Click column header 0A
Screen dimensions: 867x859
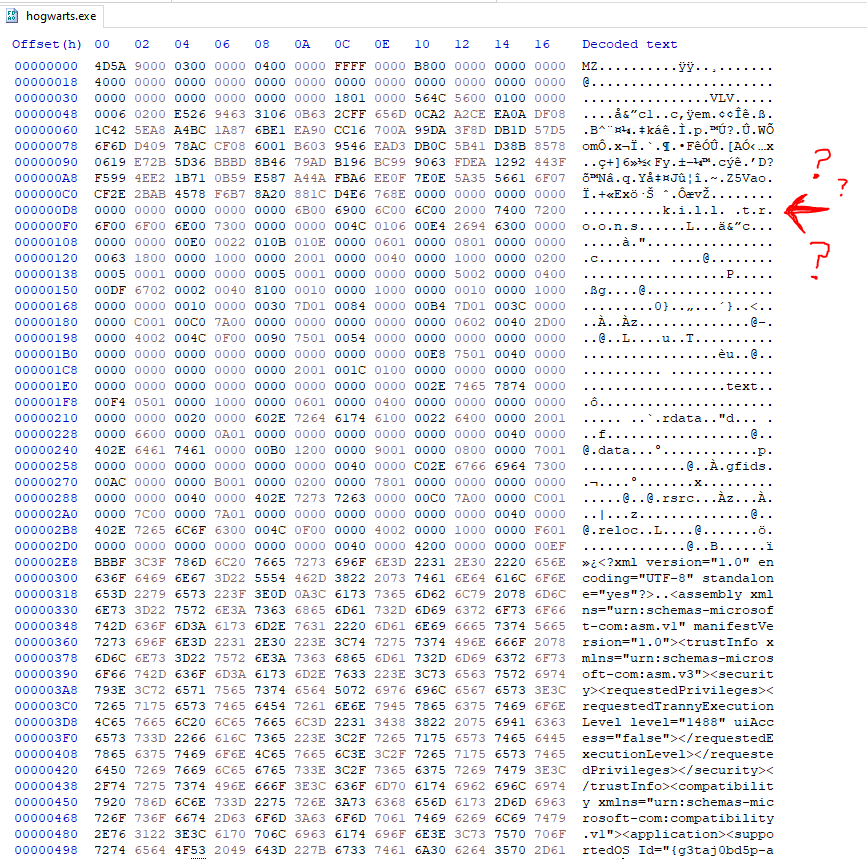click(x=302, y=44)
